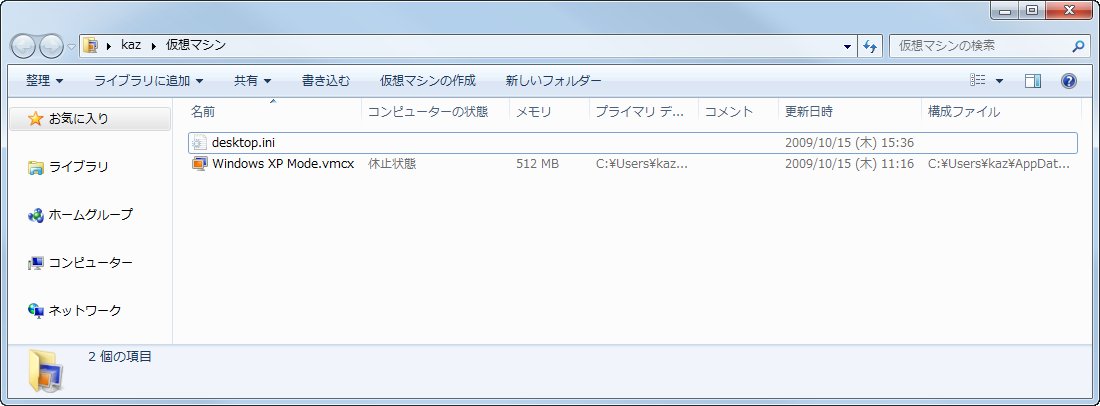Sort by the 更新日時 column header
Screen dimensions: 1100x406
pos(850,111)
